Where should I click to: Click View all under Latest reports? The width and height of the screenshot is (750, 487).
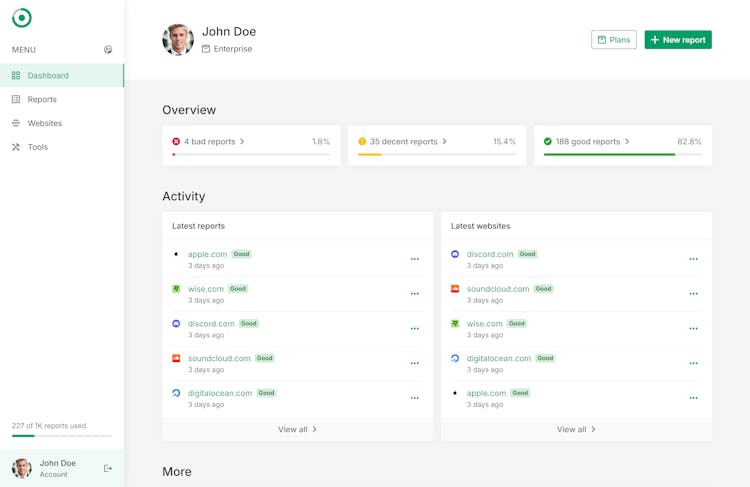[x=297, y=429]
